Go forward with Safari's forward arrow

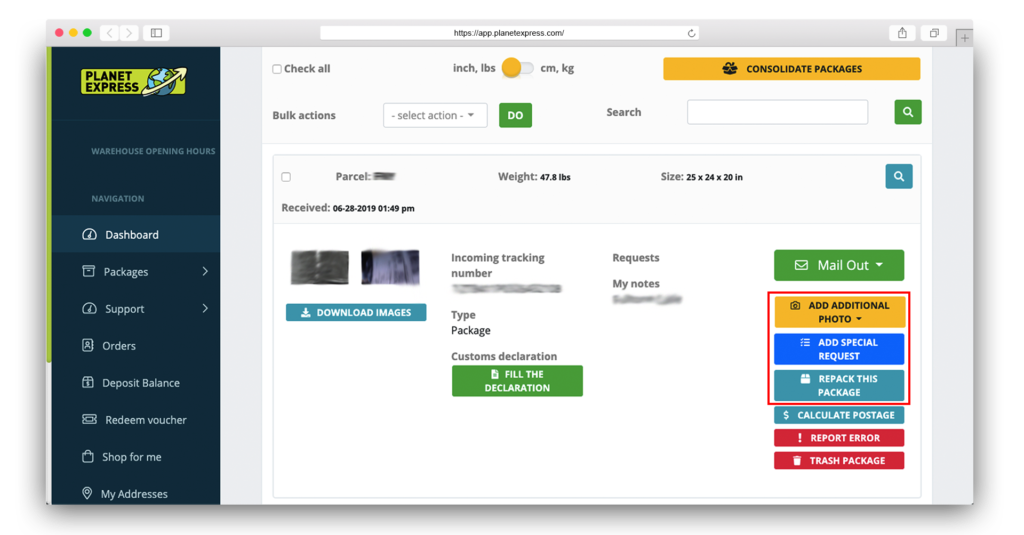129,33
